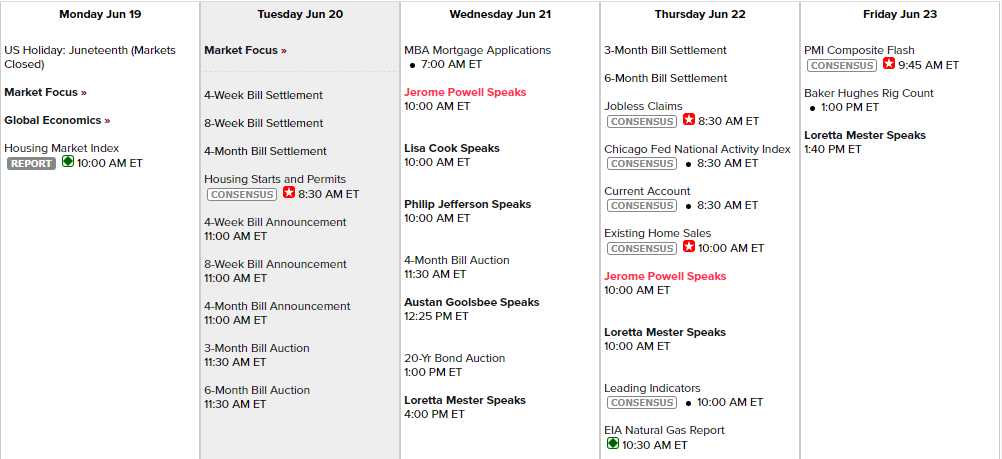The width and height of the screenshot is (1002, 459).
Task: Expand Market Focus under Tuesday Jun 20
Action: coord(245,50)
